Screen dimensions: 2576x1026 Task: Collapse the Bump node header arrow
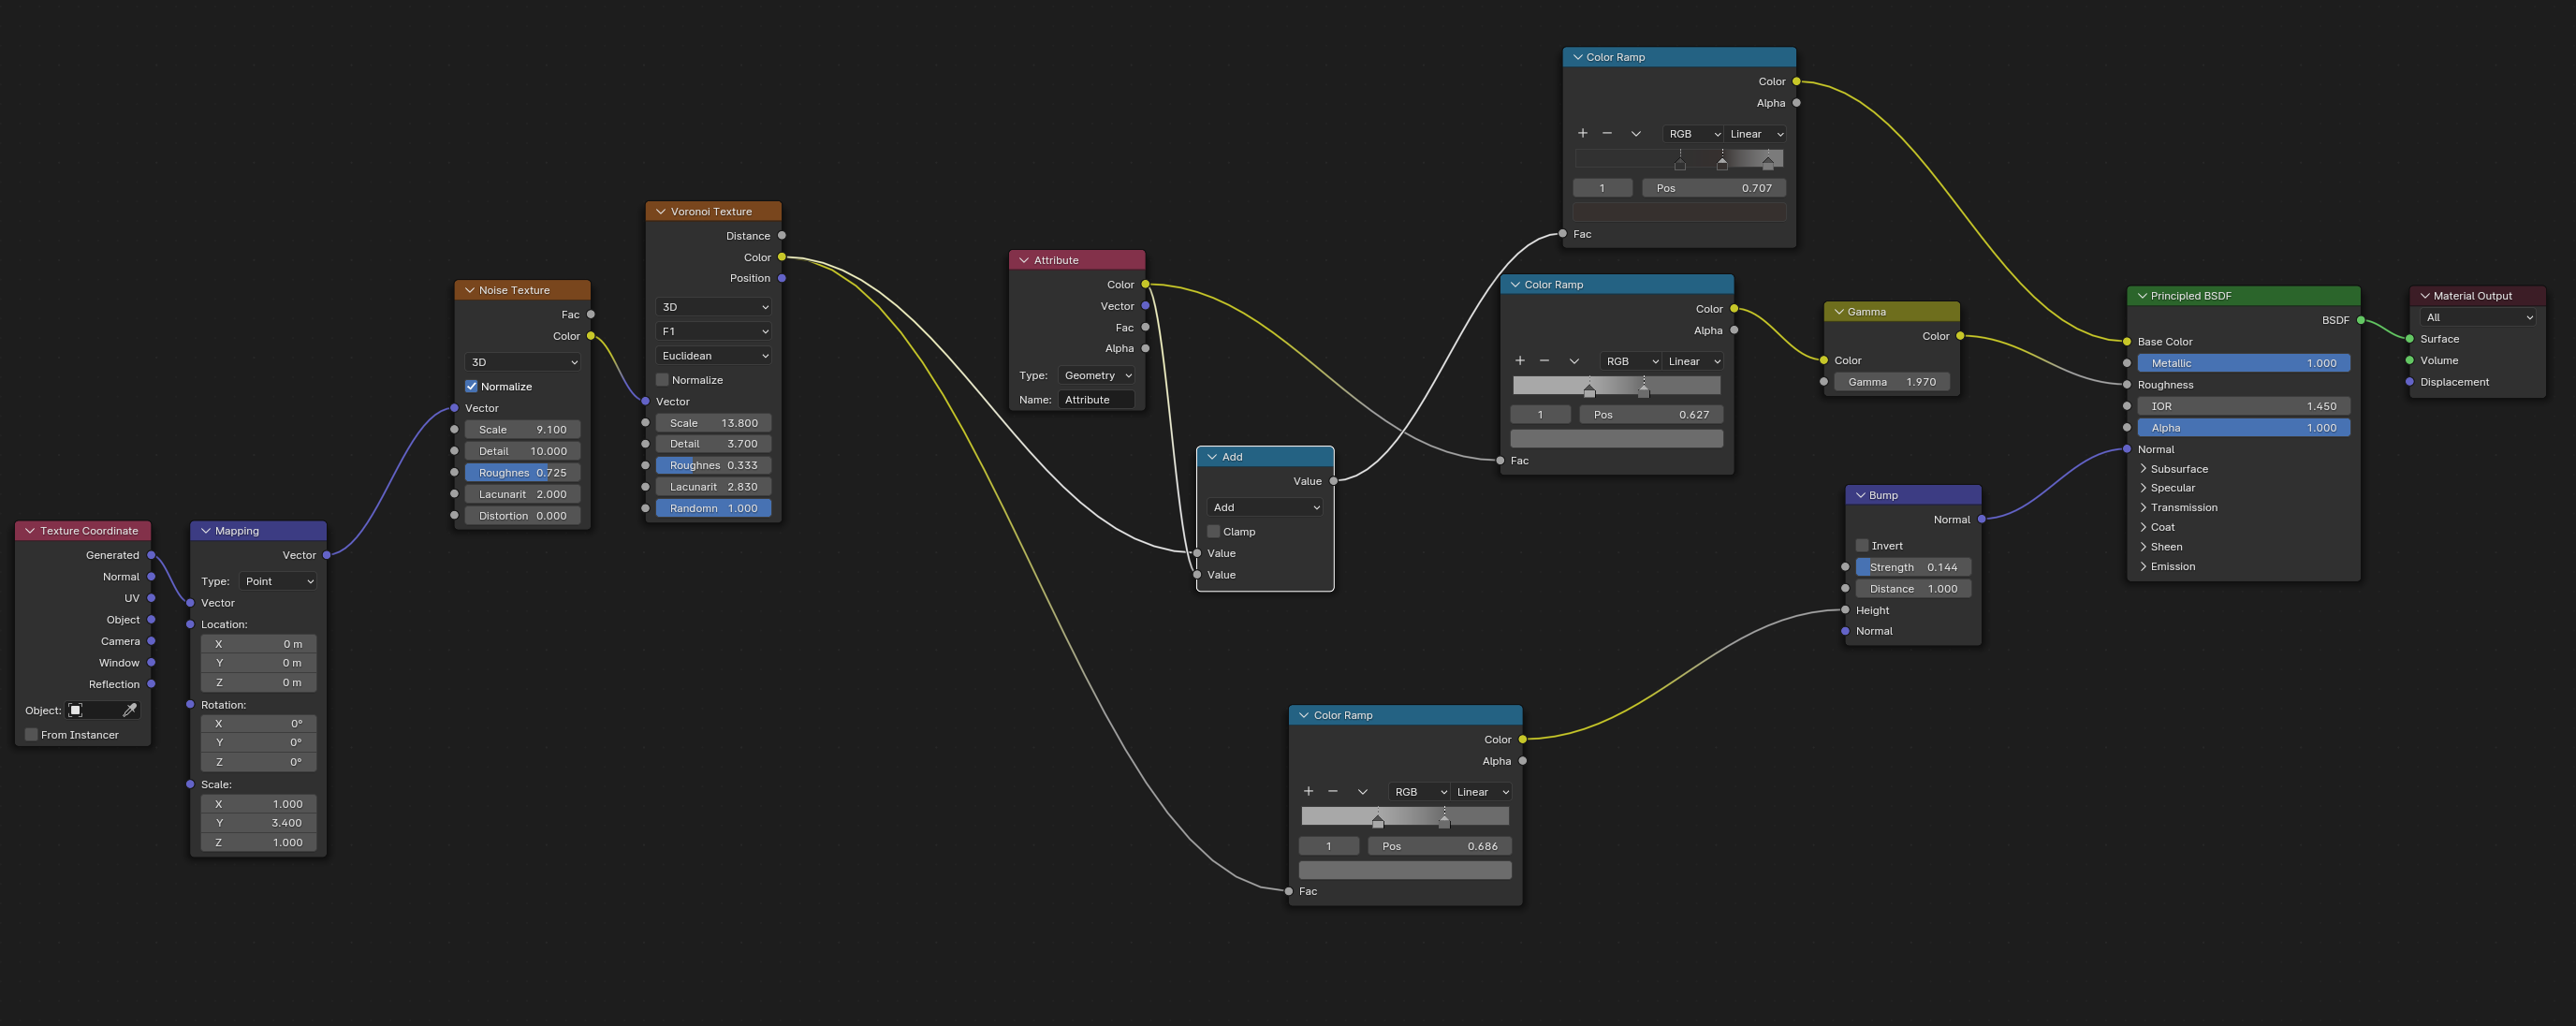pyautogui.click(x=1860, y=495)
